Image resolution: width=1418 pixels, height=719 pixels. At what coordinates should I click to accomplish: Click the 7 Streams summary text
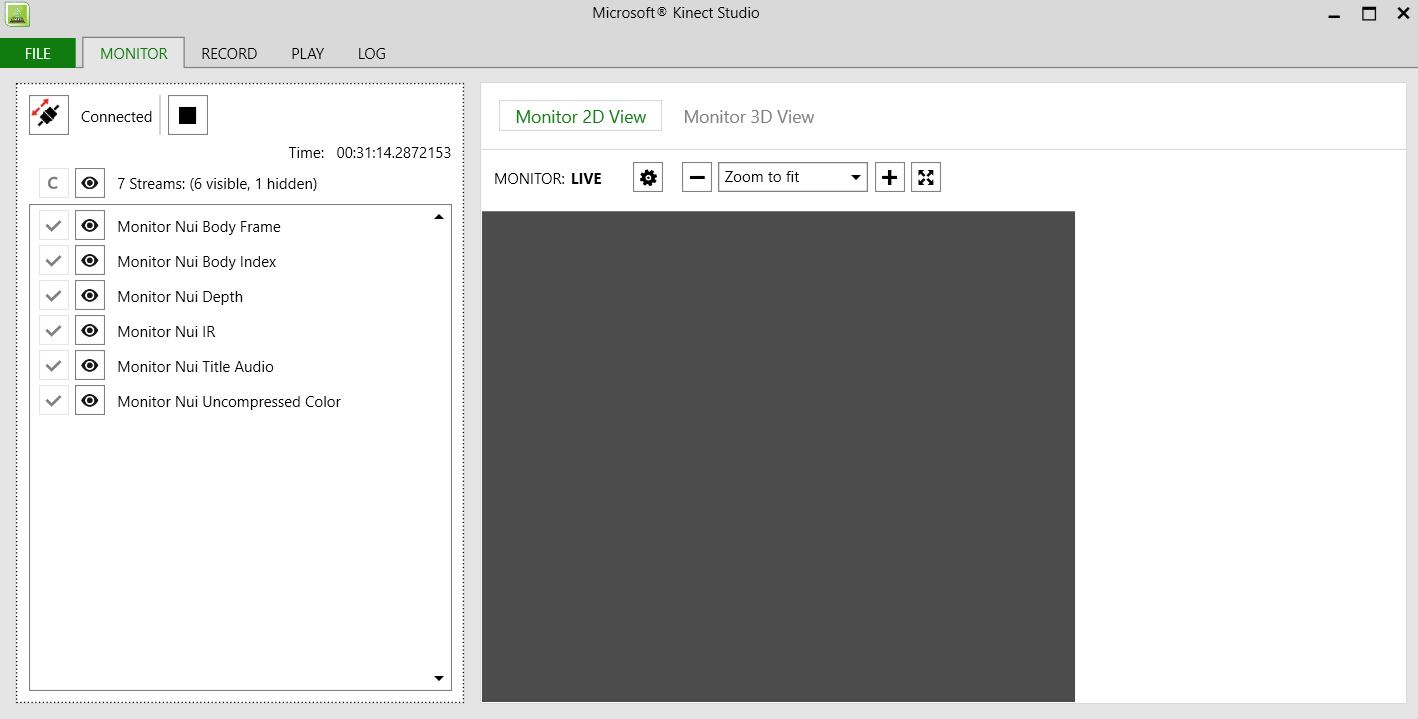[217, 183]
